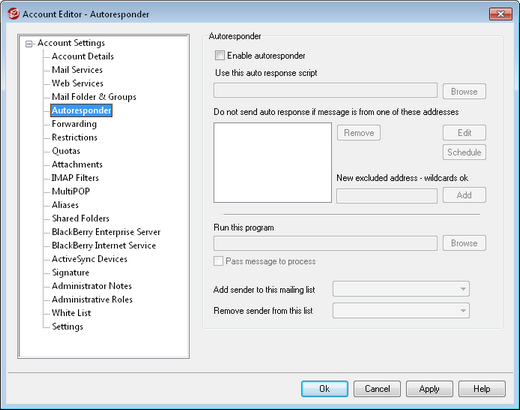Open Add sender to this mailing list dropdown

[401, 289]
